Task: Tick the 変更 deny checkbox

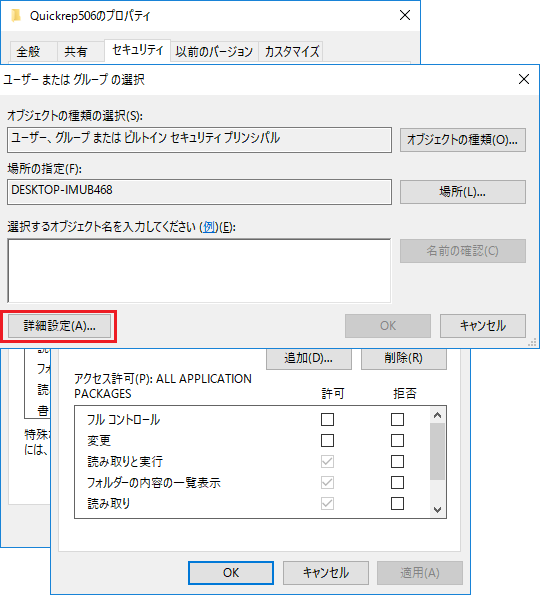Action: (x=397, y=441)
